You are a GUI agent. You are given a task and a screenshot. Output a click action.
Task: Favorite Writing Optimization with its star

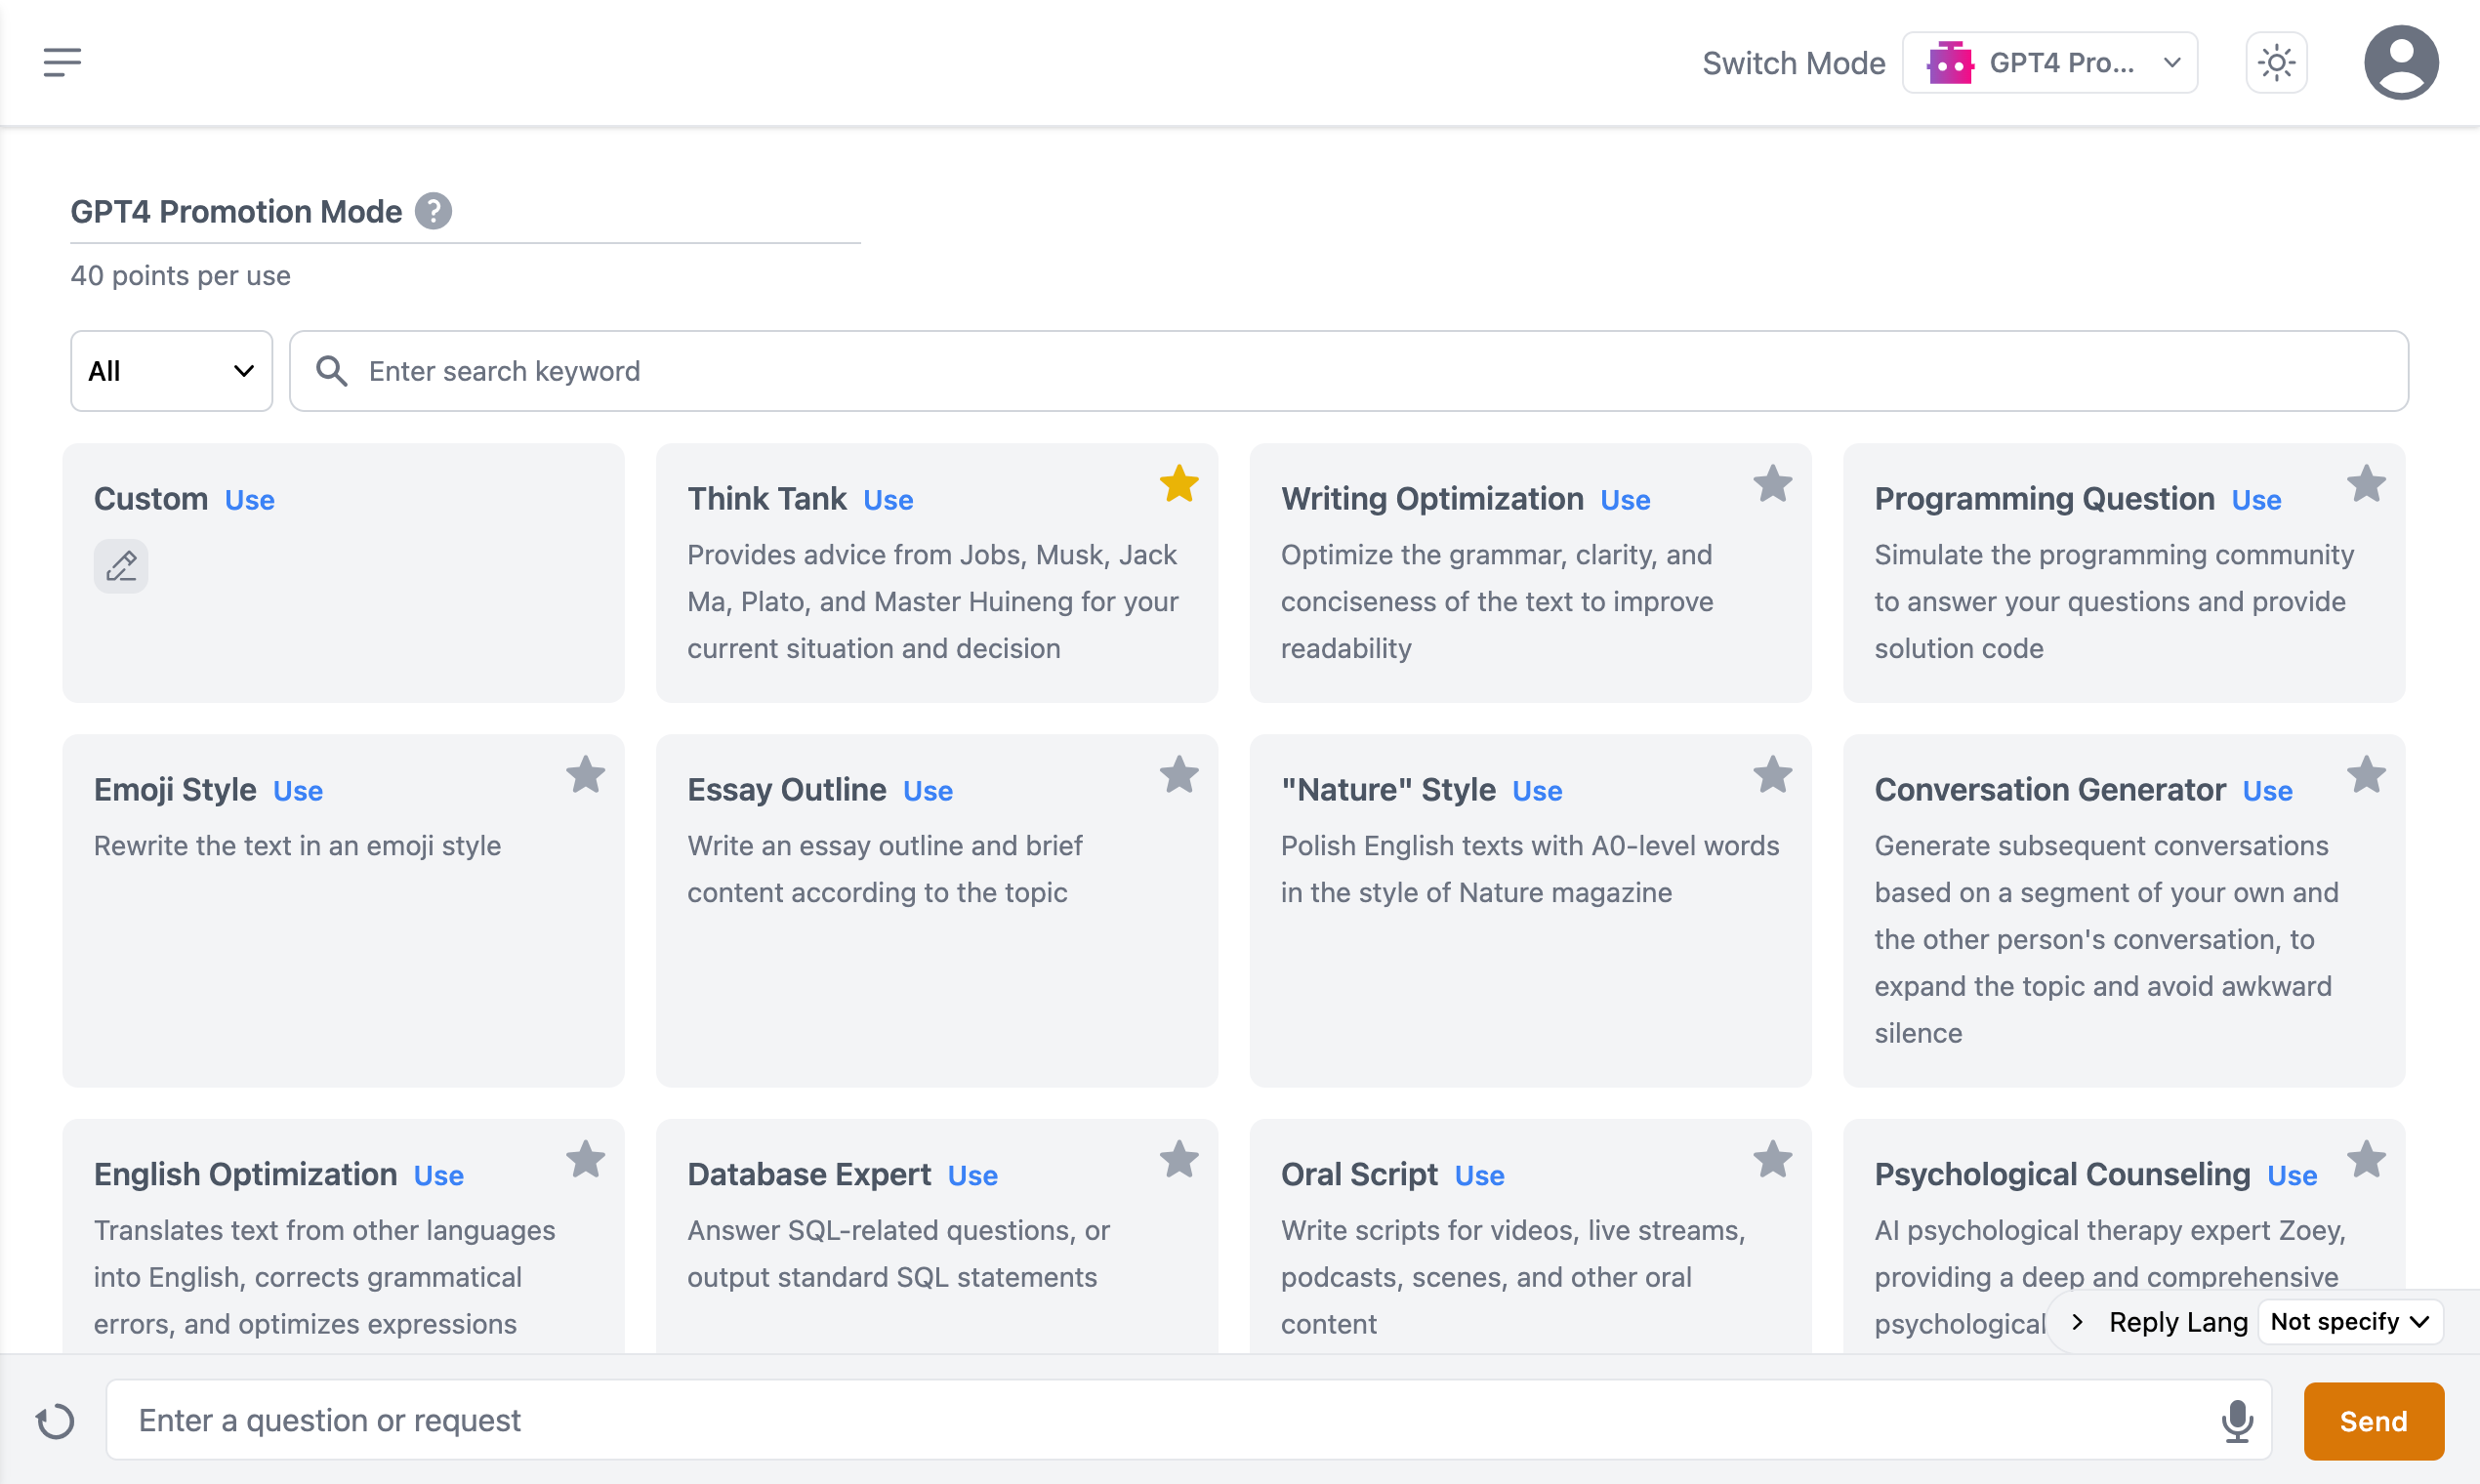(x=1772, y=484)
